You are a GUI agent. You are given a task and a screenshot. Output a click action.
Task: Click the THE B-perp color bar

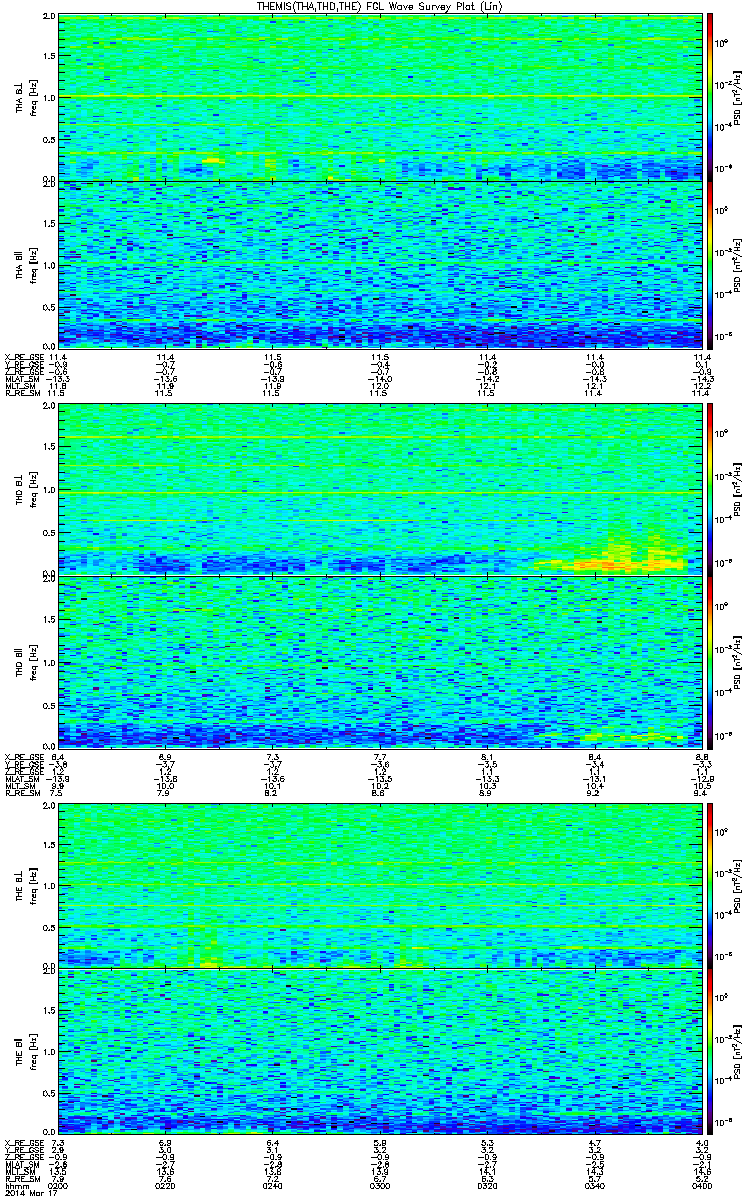click(x=711, y=884)
